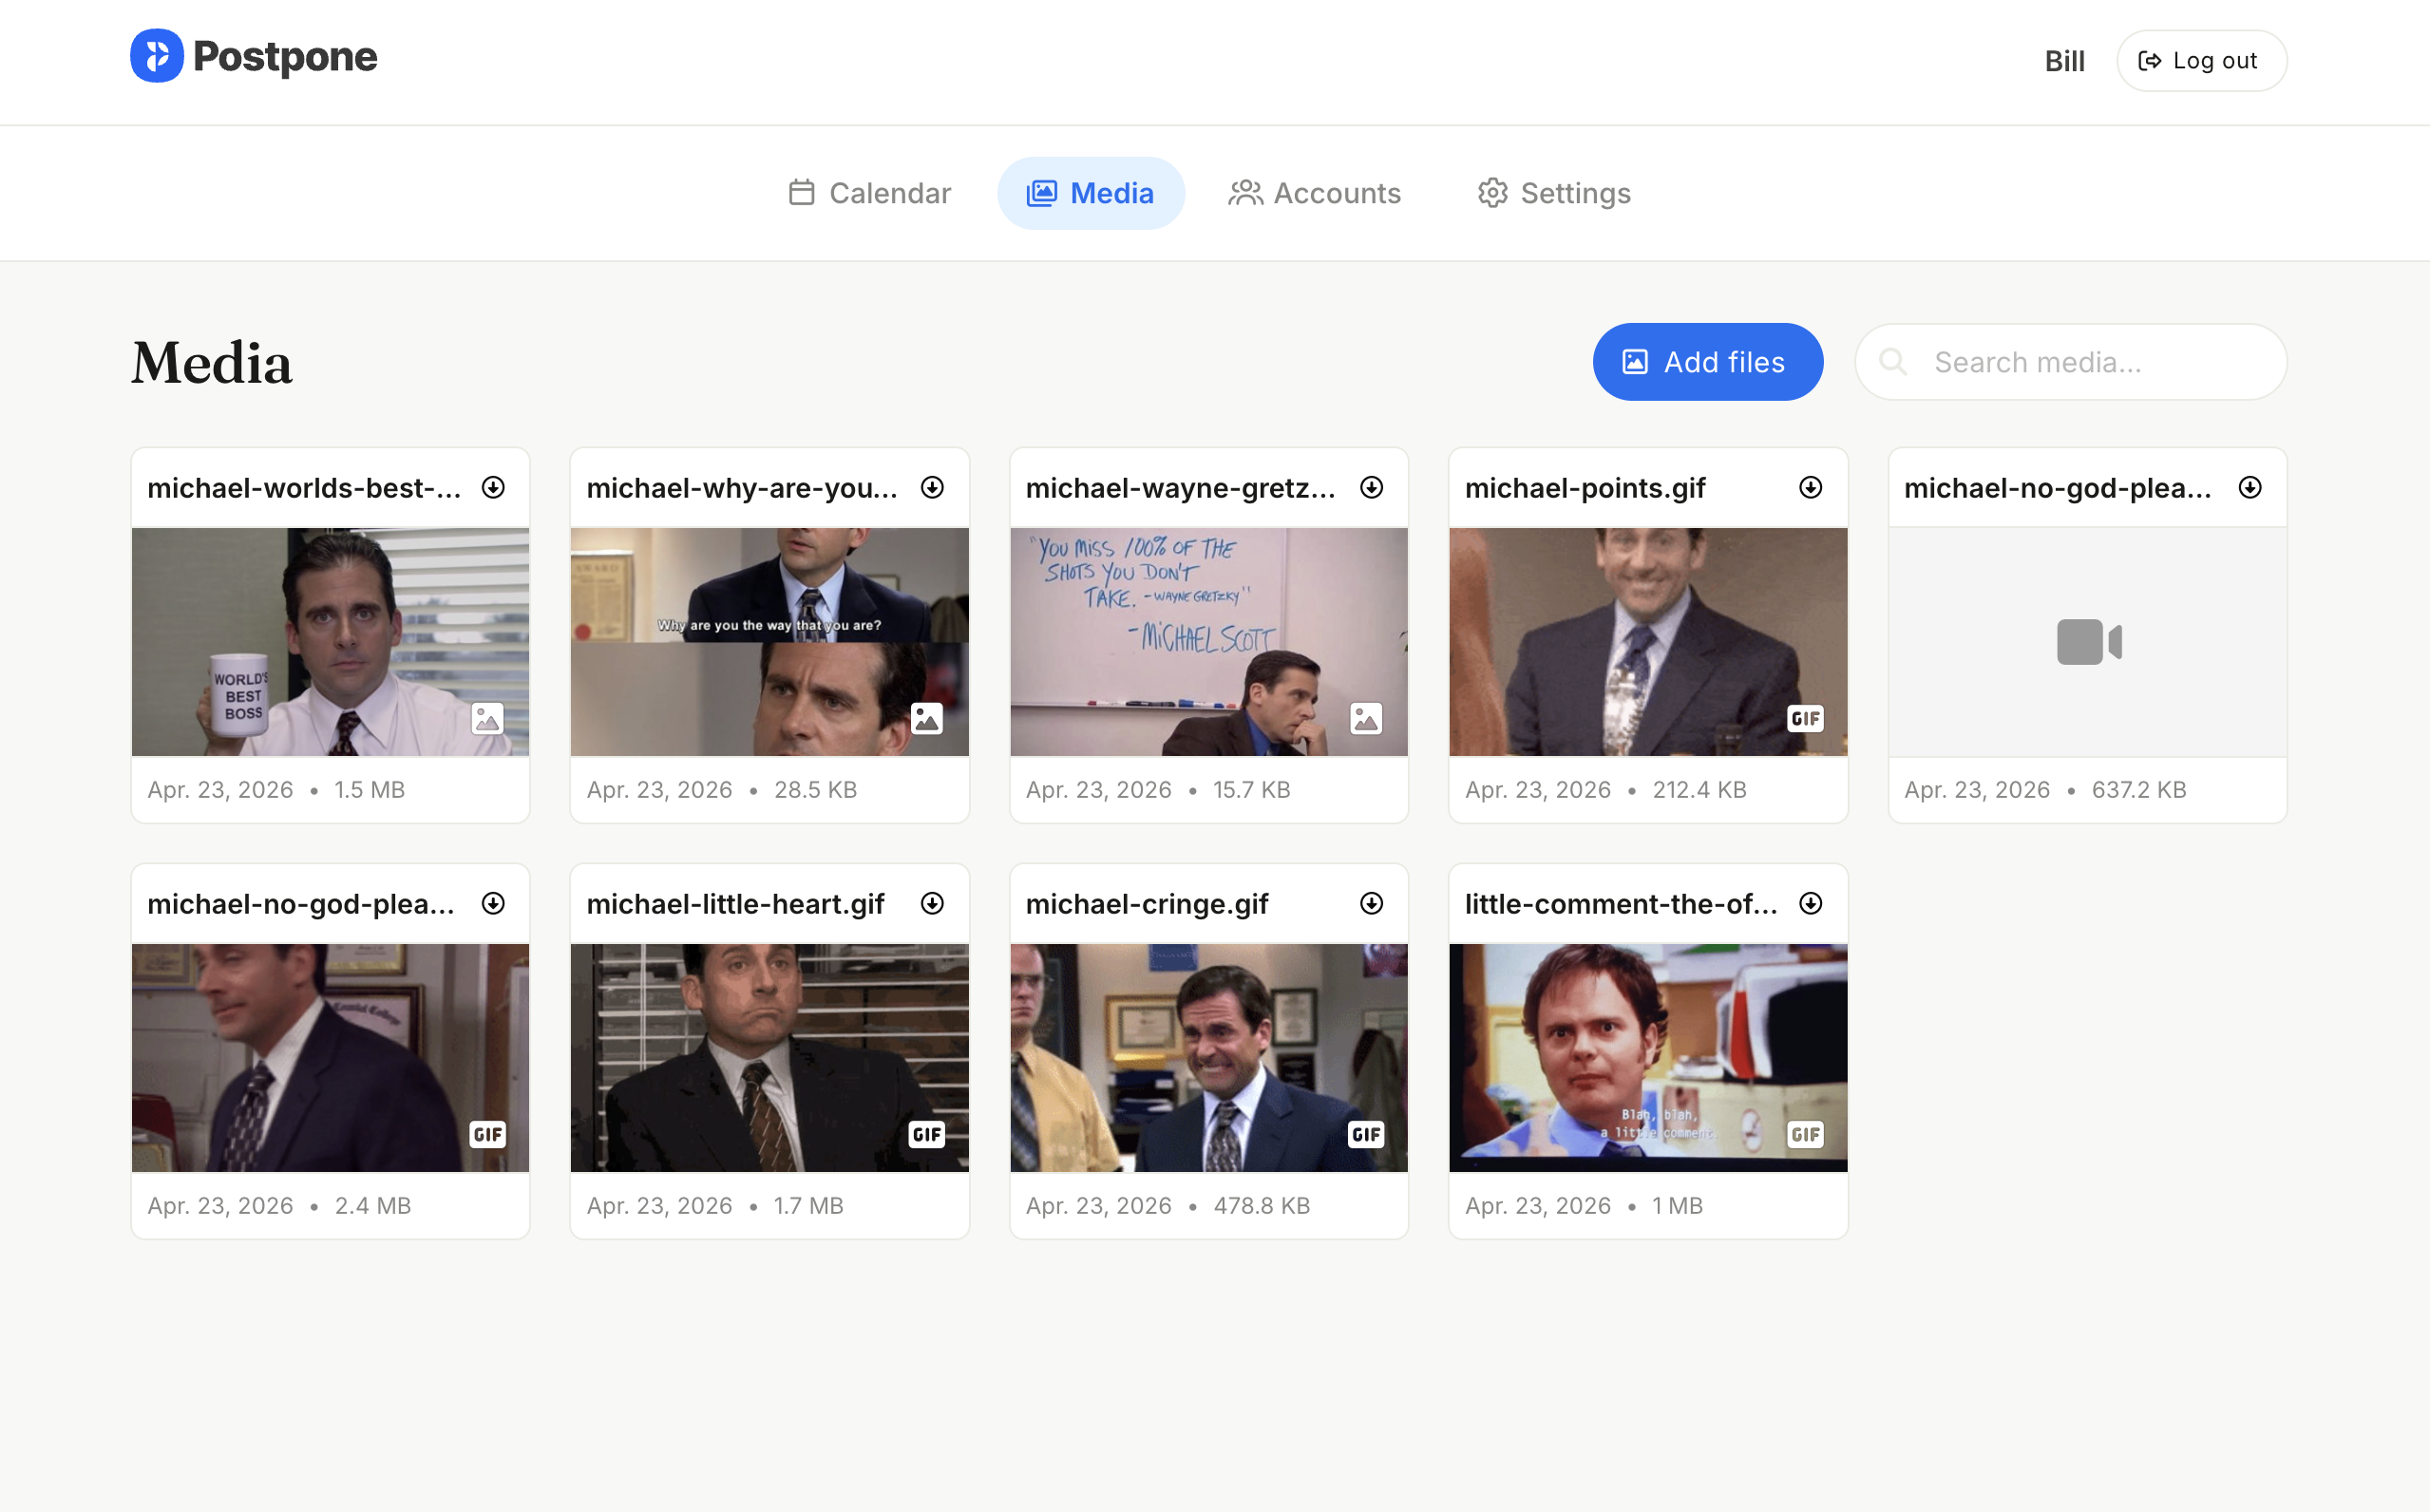
Task: Log out of Postpone
Action: [x=2201, y=60]
